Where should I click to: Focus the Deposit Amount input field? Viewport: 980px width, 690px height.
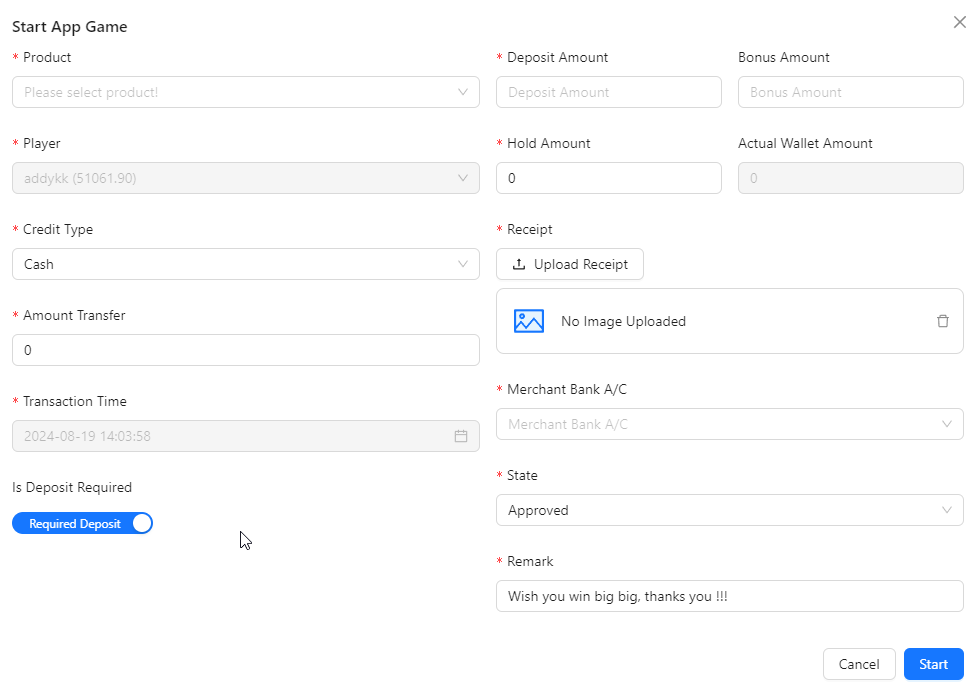tap(608, 92)
